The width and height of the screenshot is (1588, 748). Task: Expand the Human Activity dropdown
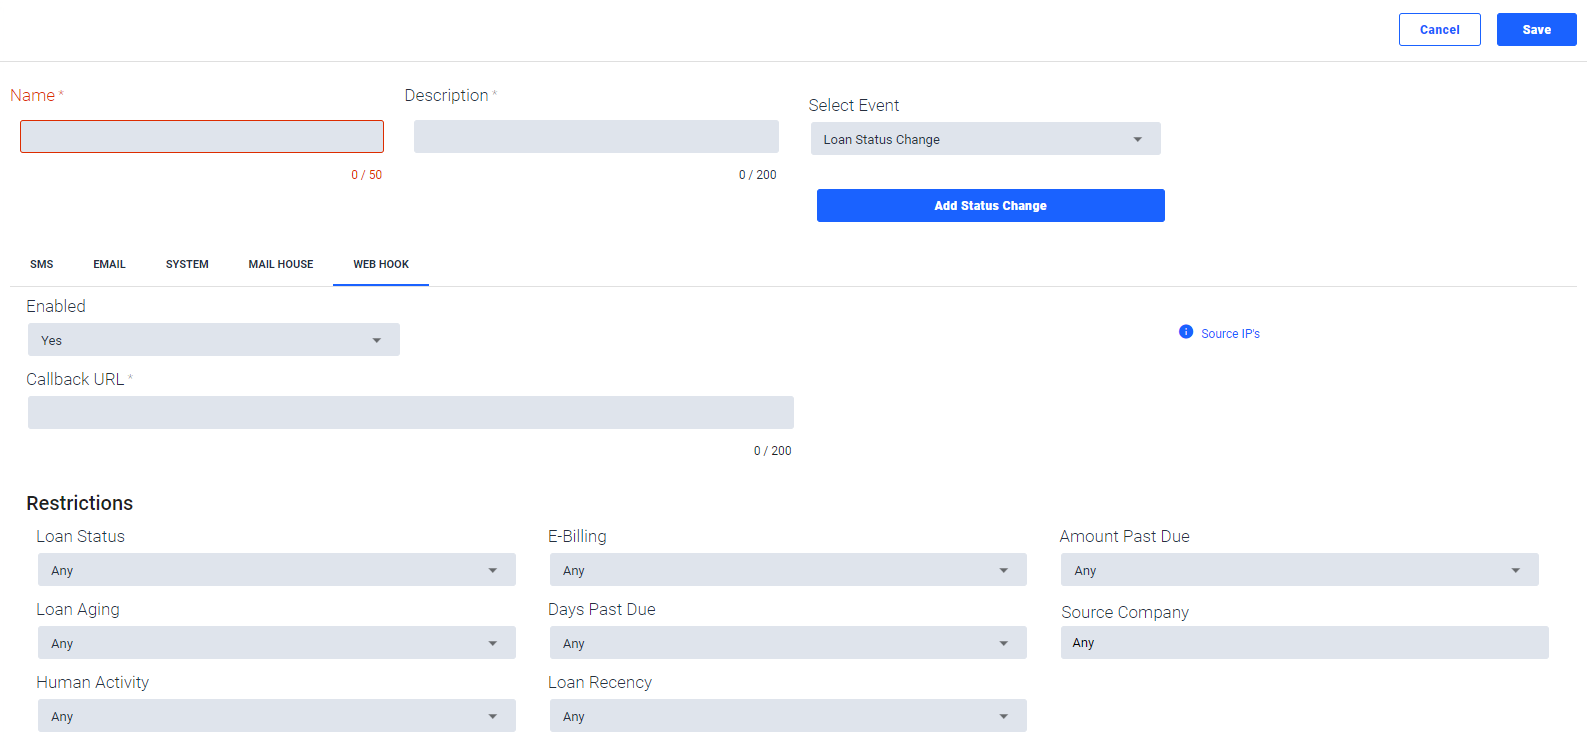pyautogui.click(x=277, y=716)
